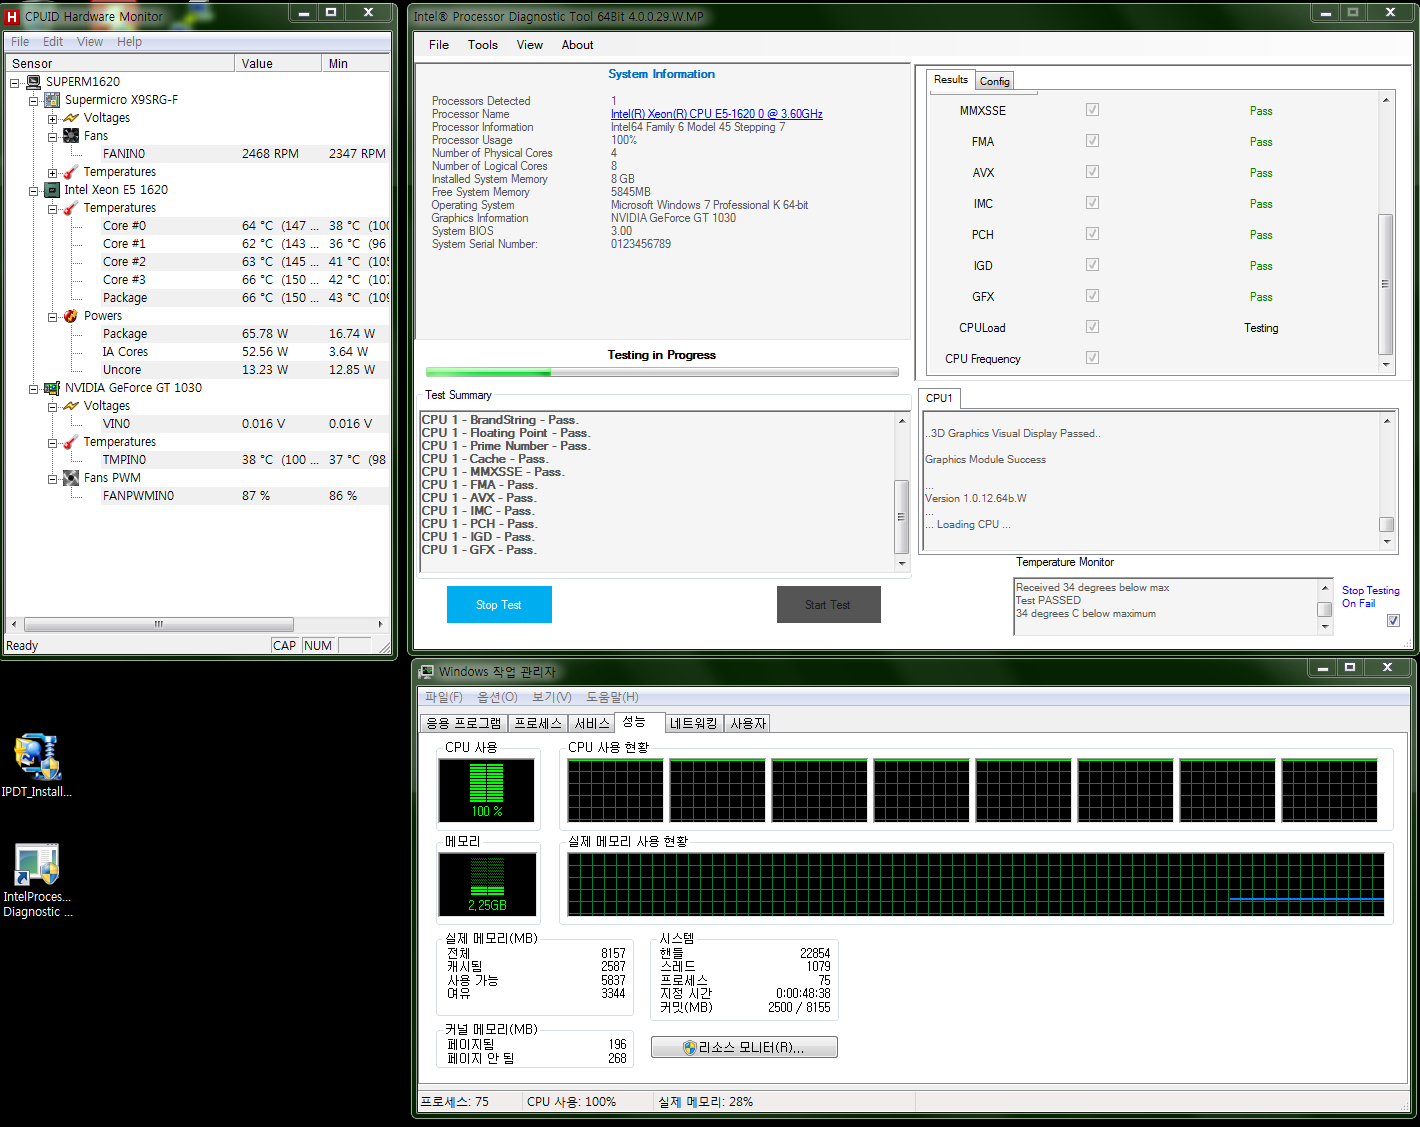Image resolution: width=1420 pixels, height=1127 pixels.
Task: Click the Fans PWM icon
Action: tap(71, 478)
